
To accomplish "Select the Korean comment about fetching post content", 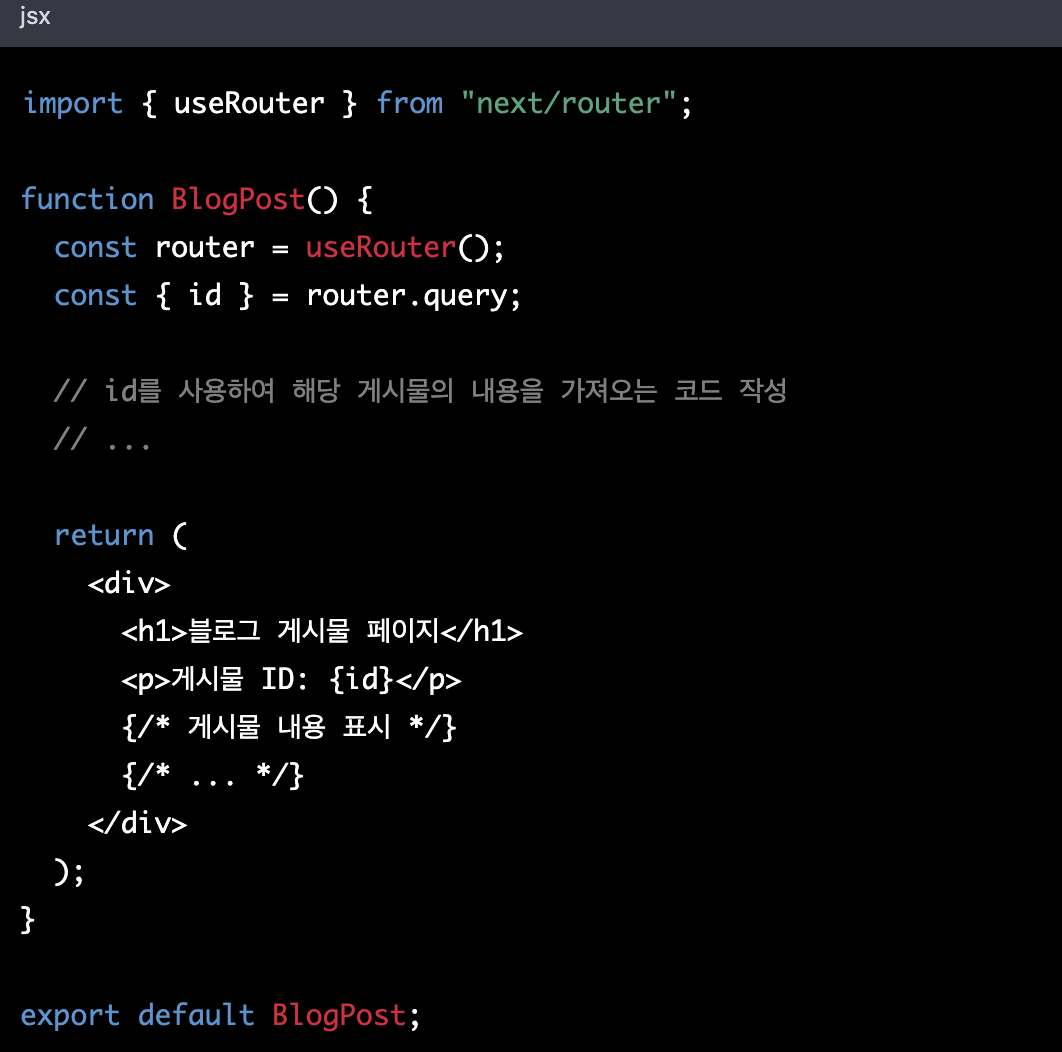I will [420, 391].
